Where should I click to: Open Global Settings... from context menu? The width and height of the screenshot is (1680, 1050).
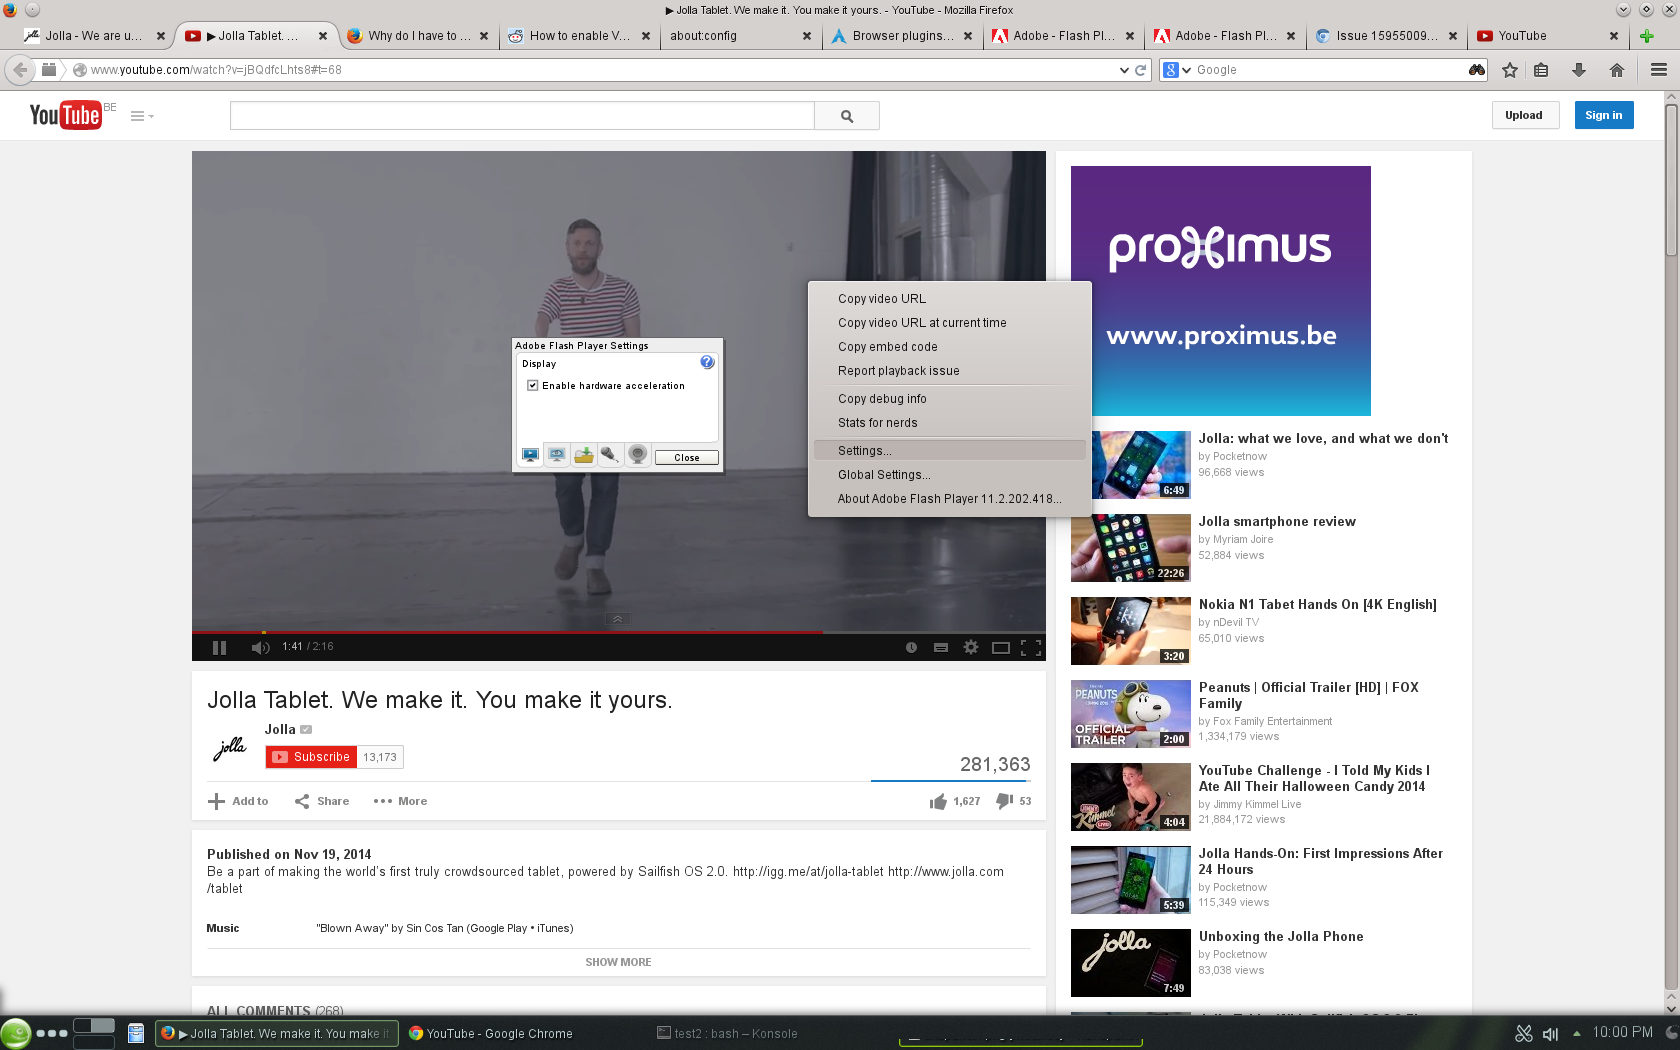click(884, 475)
